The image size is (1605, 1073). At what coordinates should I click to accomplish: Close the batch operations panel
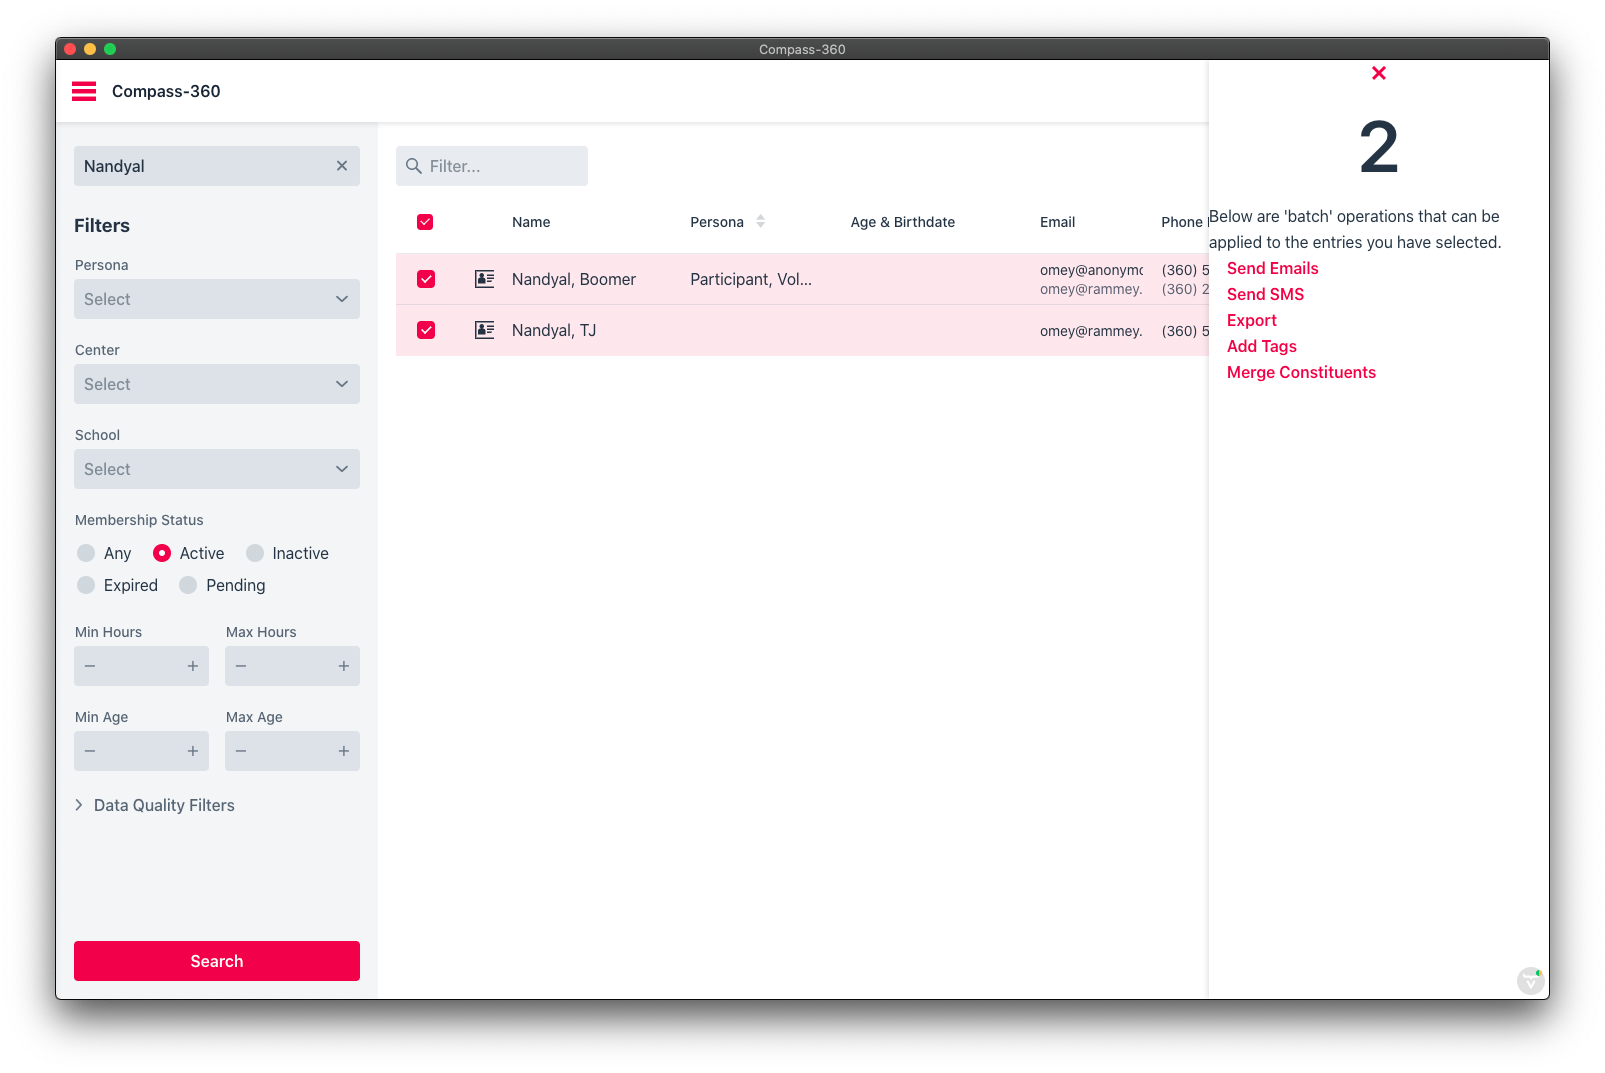pos(1378,73)
